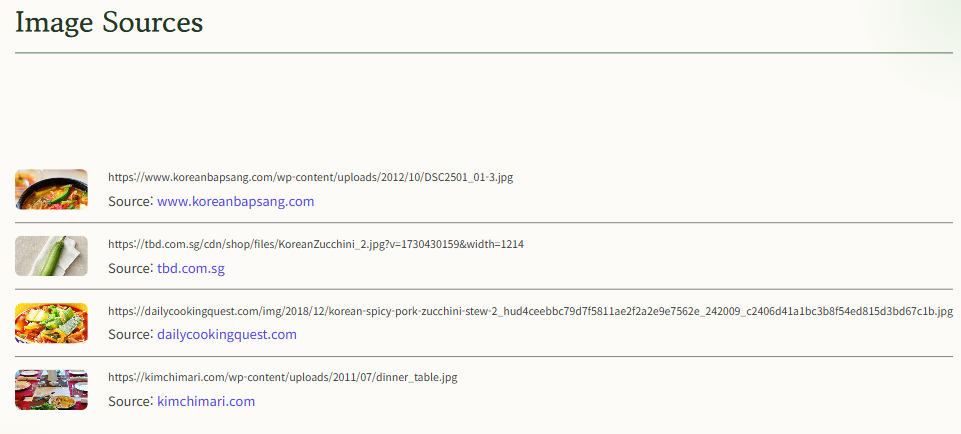
Task: Open the Korean zucchini thumbnail image
Action: pyautogui.click(x=51, y=256)
